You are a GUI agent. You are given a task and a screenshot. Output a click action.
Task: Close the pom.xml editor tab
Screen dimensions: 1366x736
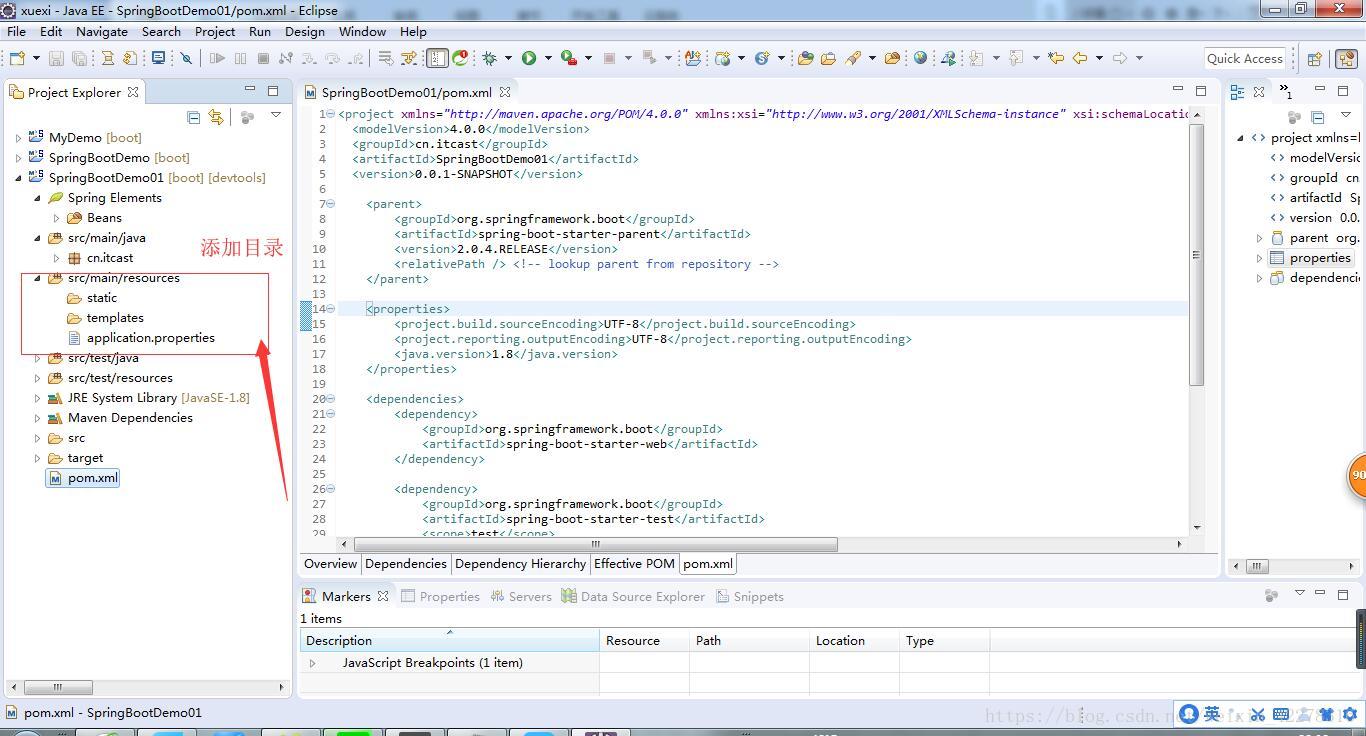pos(505,91)
